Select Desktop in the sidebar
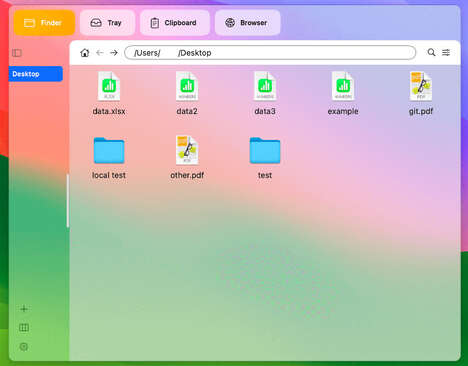This screenshot has width=468, height=366. [x=36, y=74]
